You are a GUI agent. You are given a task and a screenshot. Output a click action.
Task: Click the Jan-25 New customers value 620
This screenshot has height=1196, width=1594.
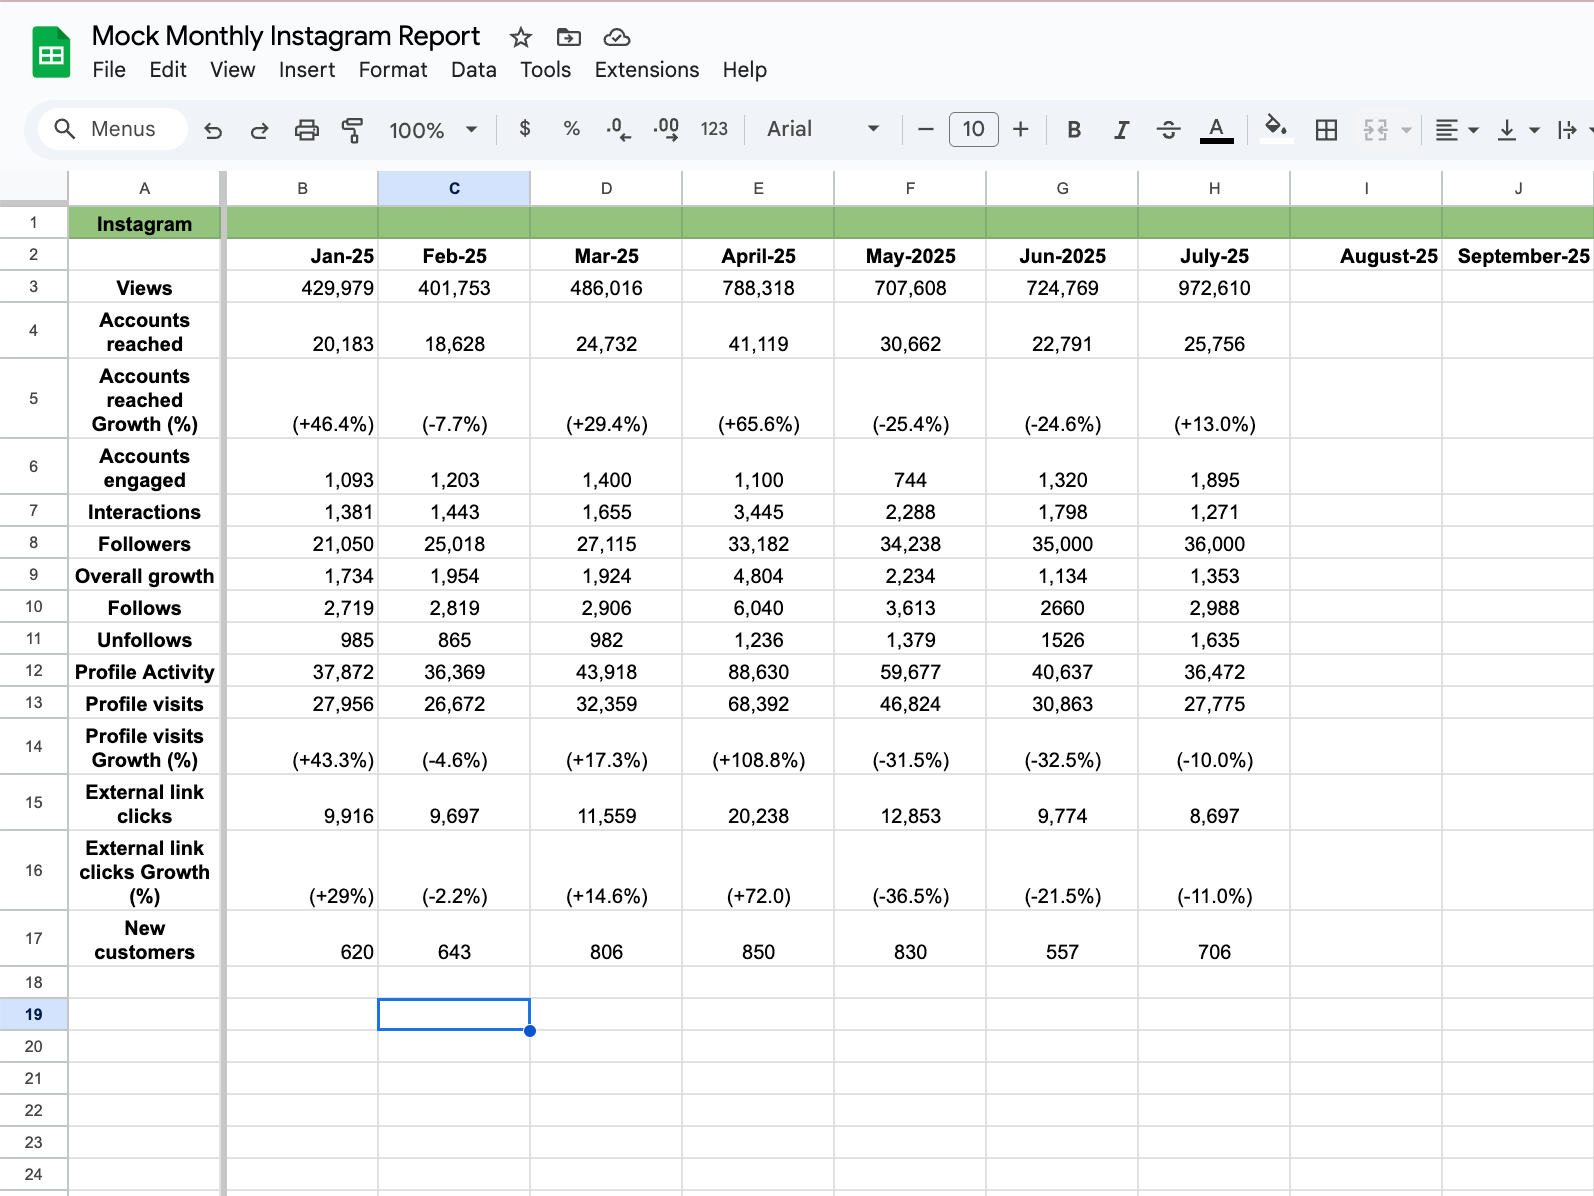pyautogui.click(x=302, y=938)
